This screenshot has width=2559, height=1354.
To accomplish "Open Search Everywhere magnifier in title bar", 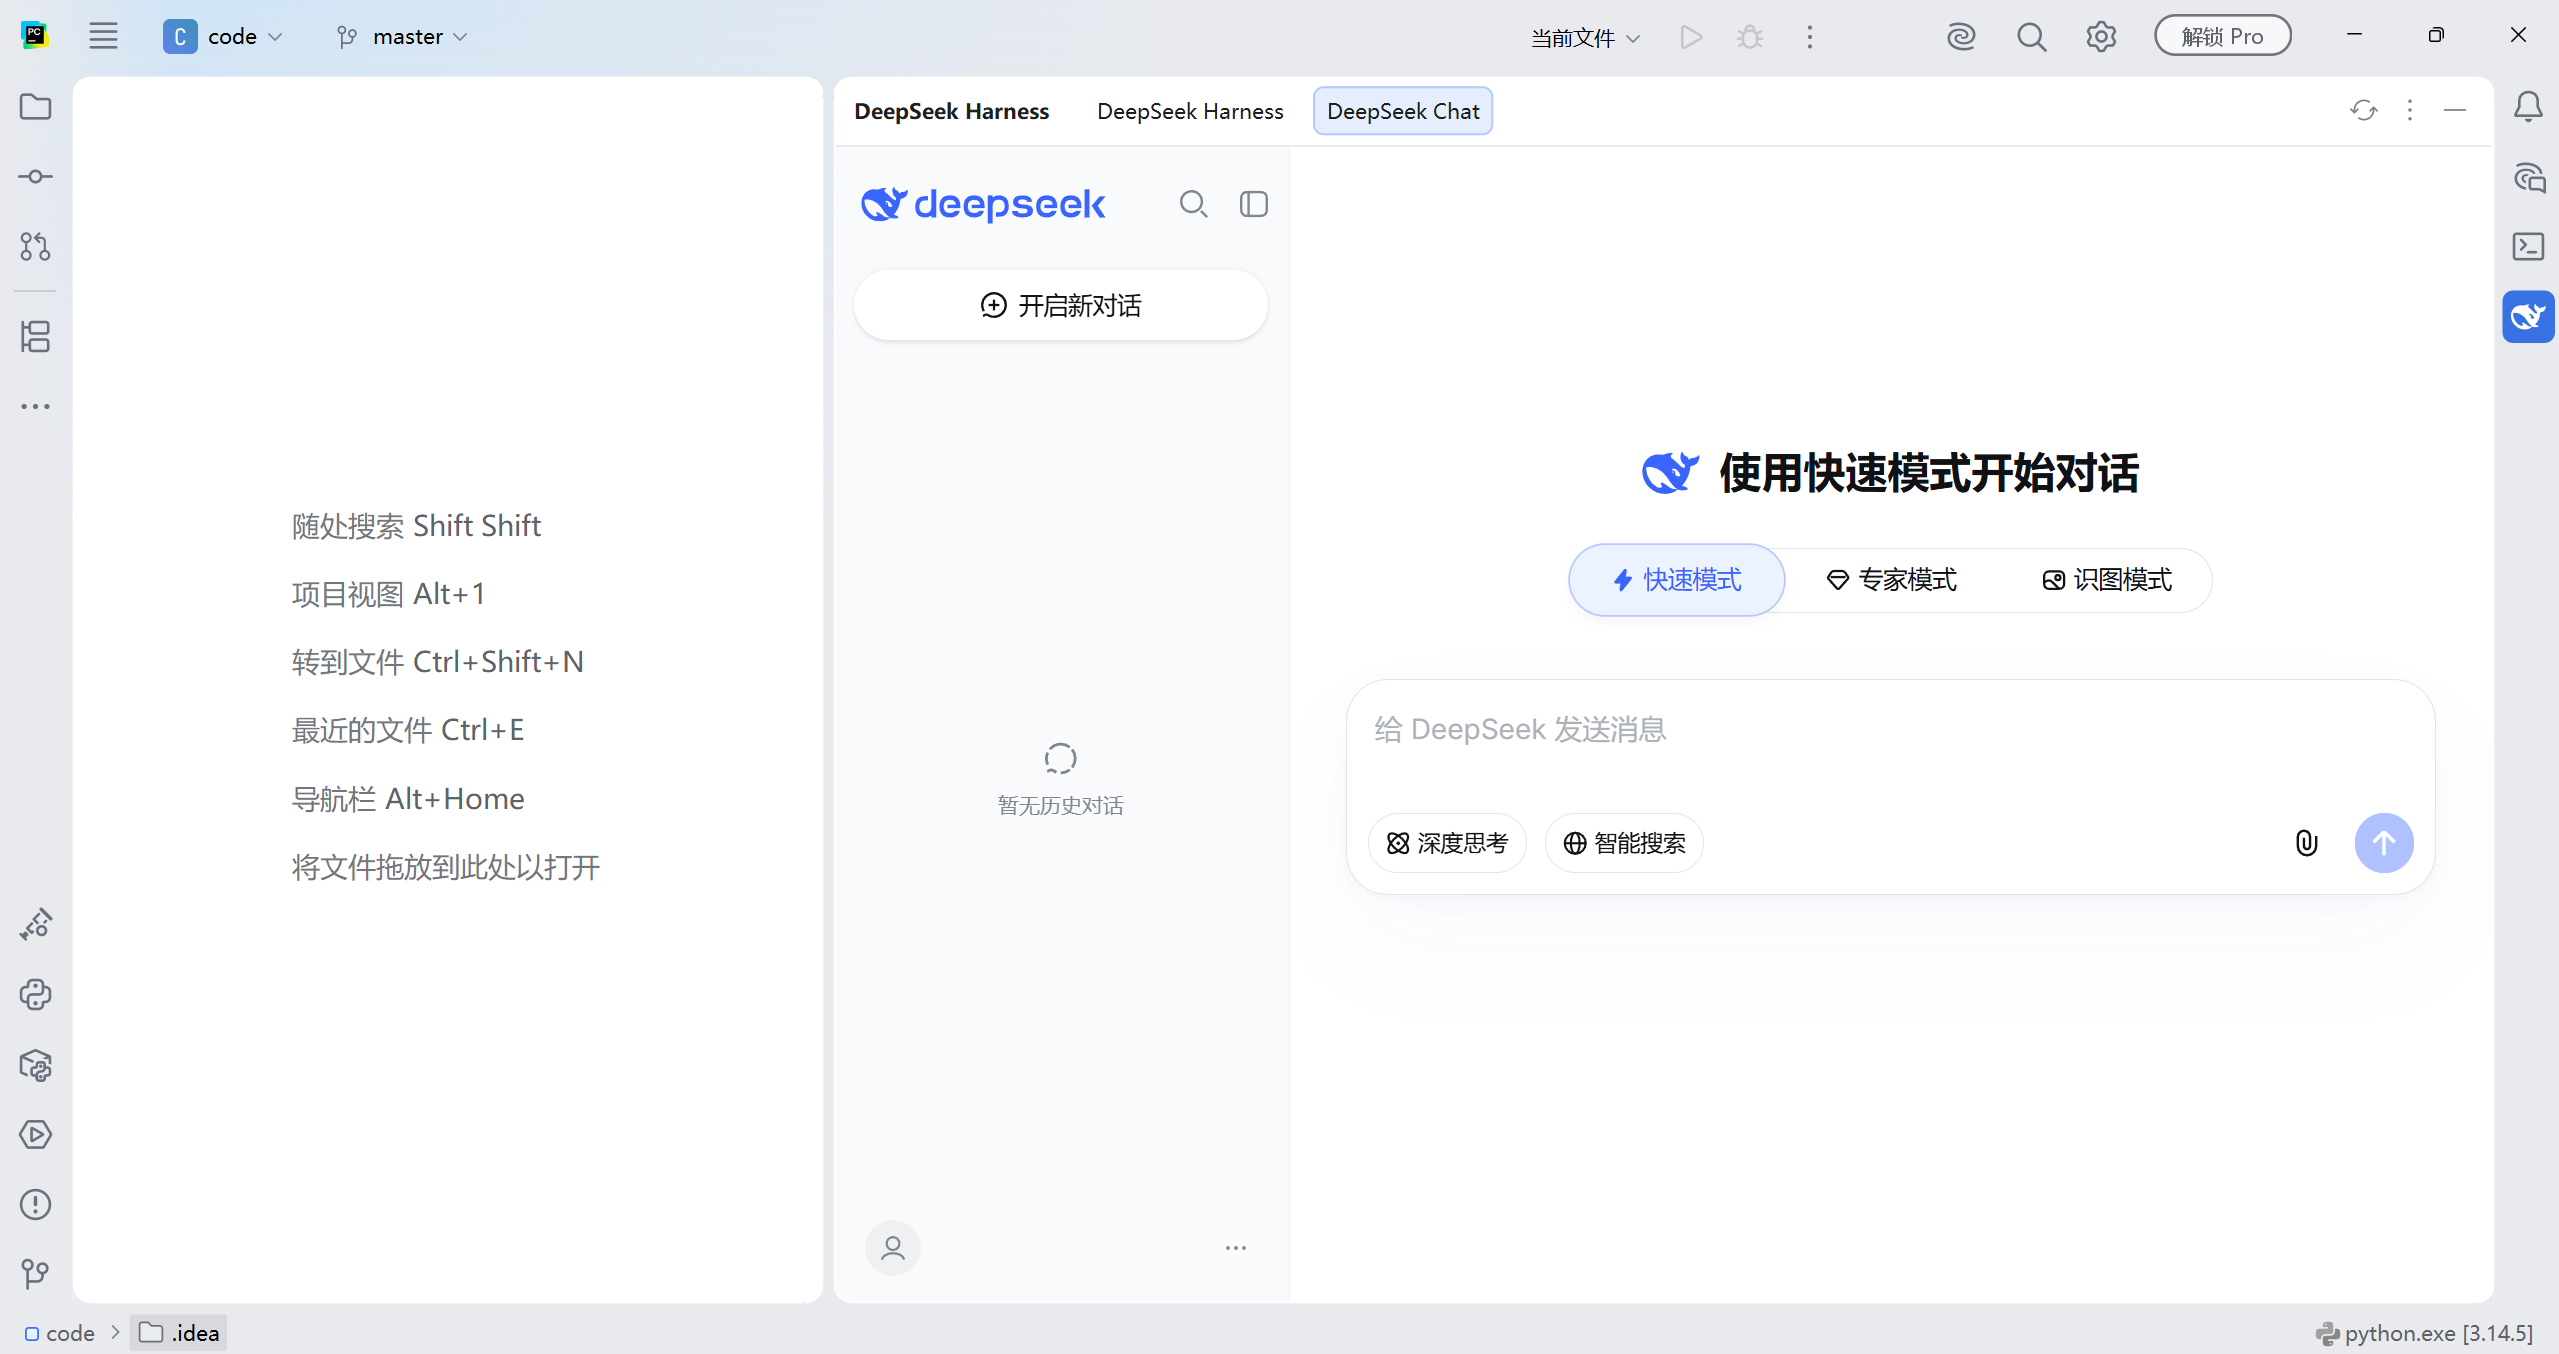I will pos(2031,37).
